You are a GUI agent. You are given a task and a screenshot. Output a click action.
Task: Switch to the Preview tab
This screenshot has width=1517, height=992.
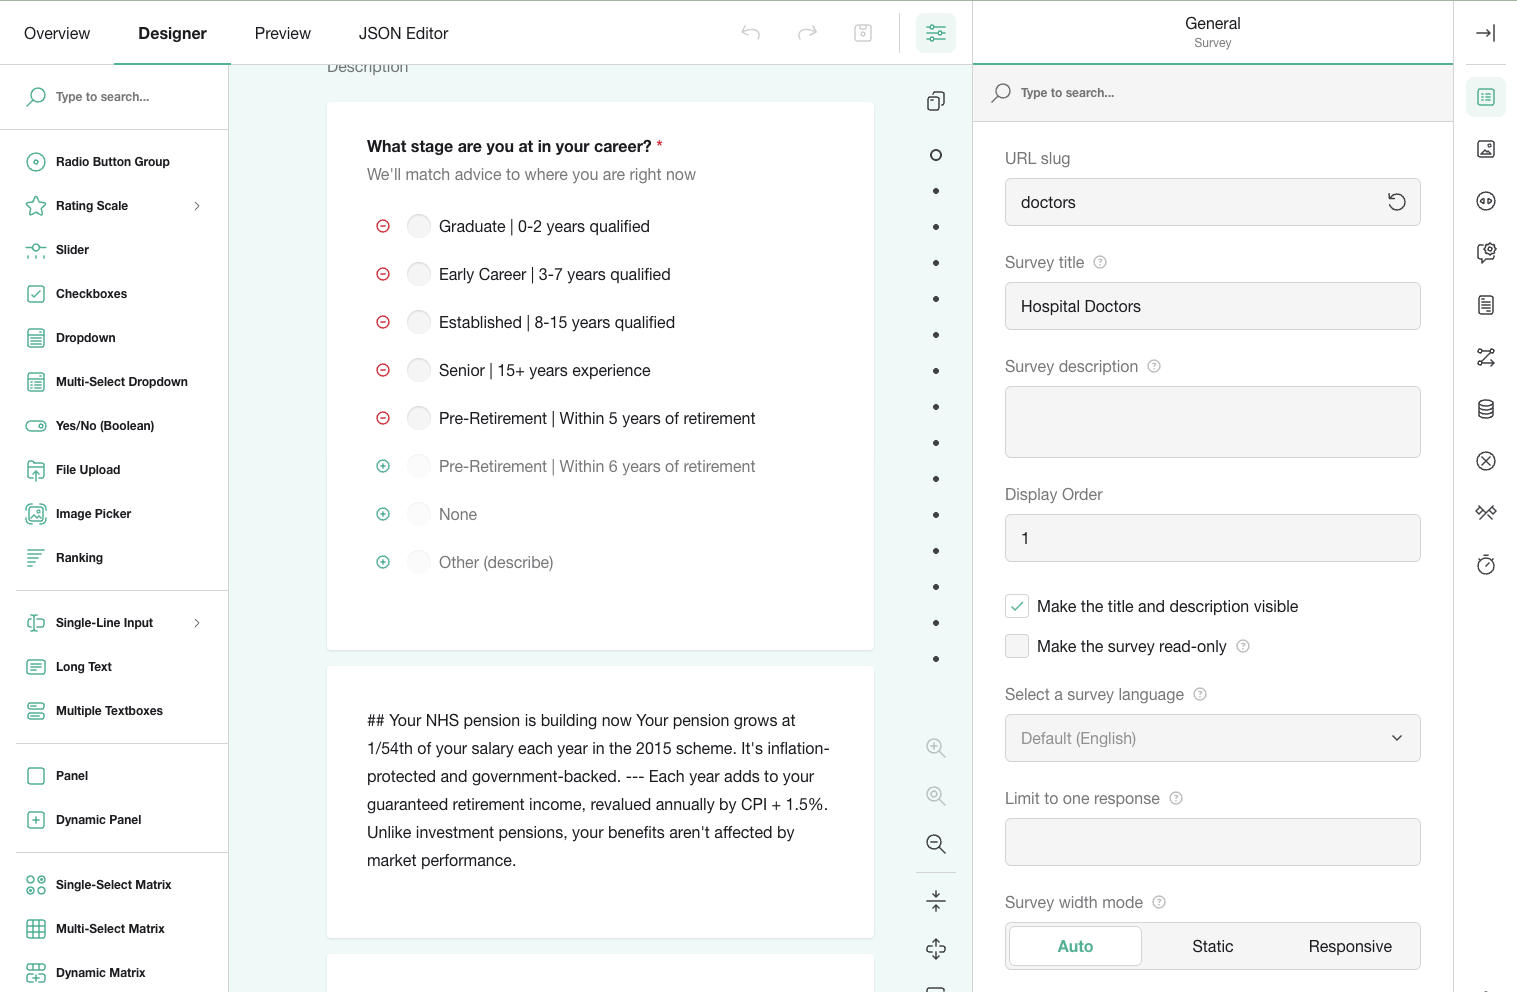click(283, 33)
